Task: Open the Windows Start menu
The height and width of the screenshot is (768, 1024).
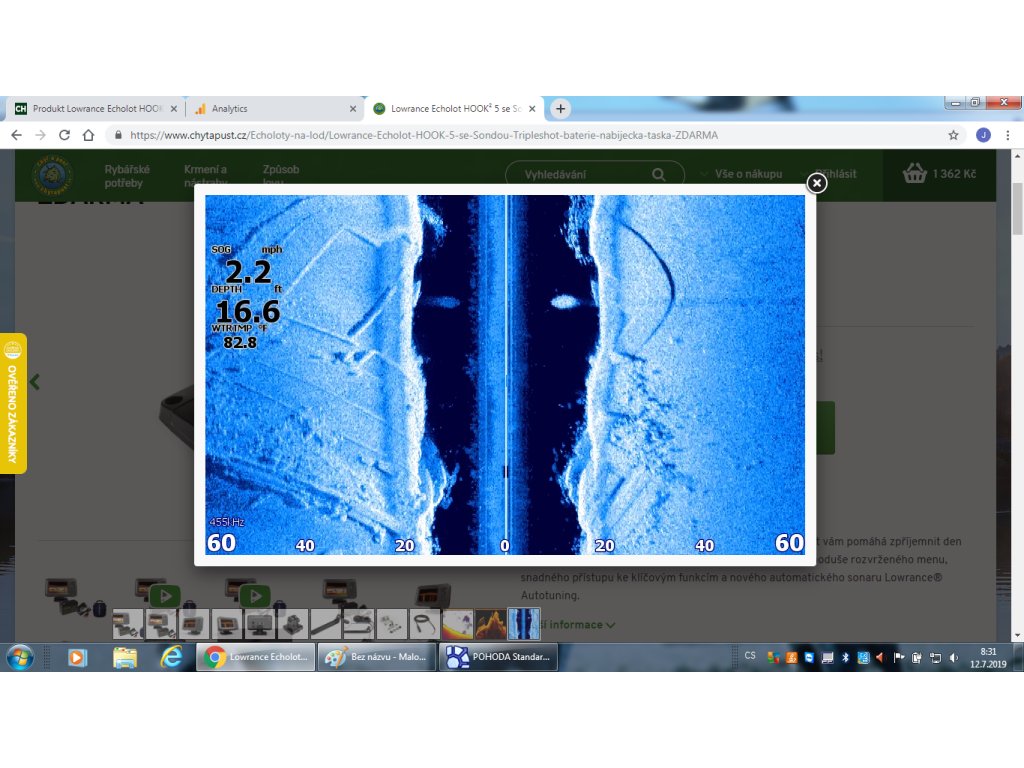Action: (x=20, y=657)
